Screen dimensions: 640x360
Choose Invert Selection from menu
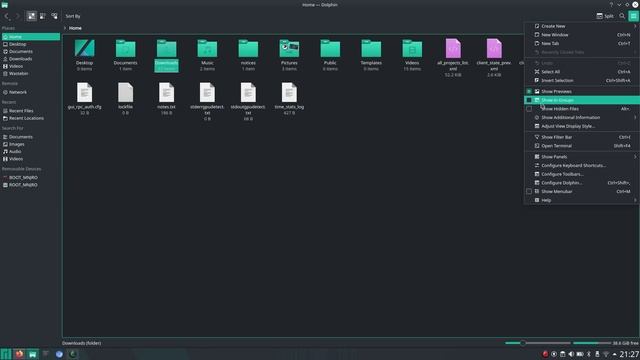coord(582,80)
